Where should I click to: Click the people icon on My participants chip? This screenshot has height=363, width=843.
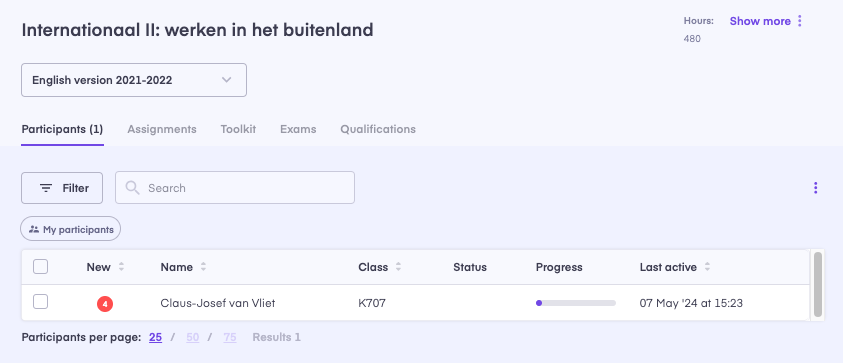pyautogui.click(x=34, y=229)
